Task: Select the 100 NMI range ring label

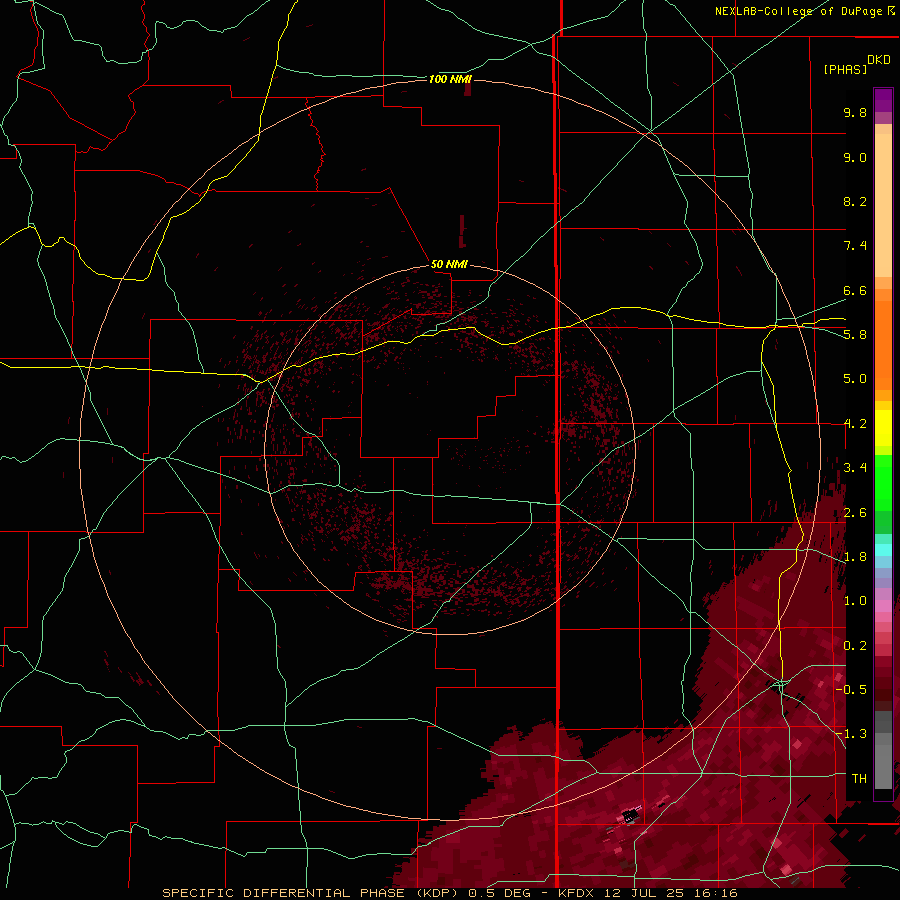Action: [450, 79]
